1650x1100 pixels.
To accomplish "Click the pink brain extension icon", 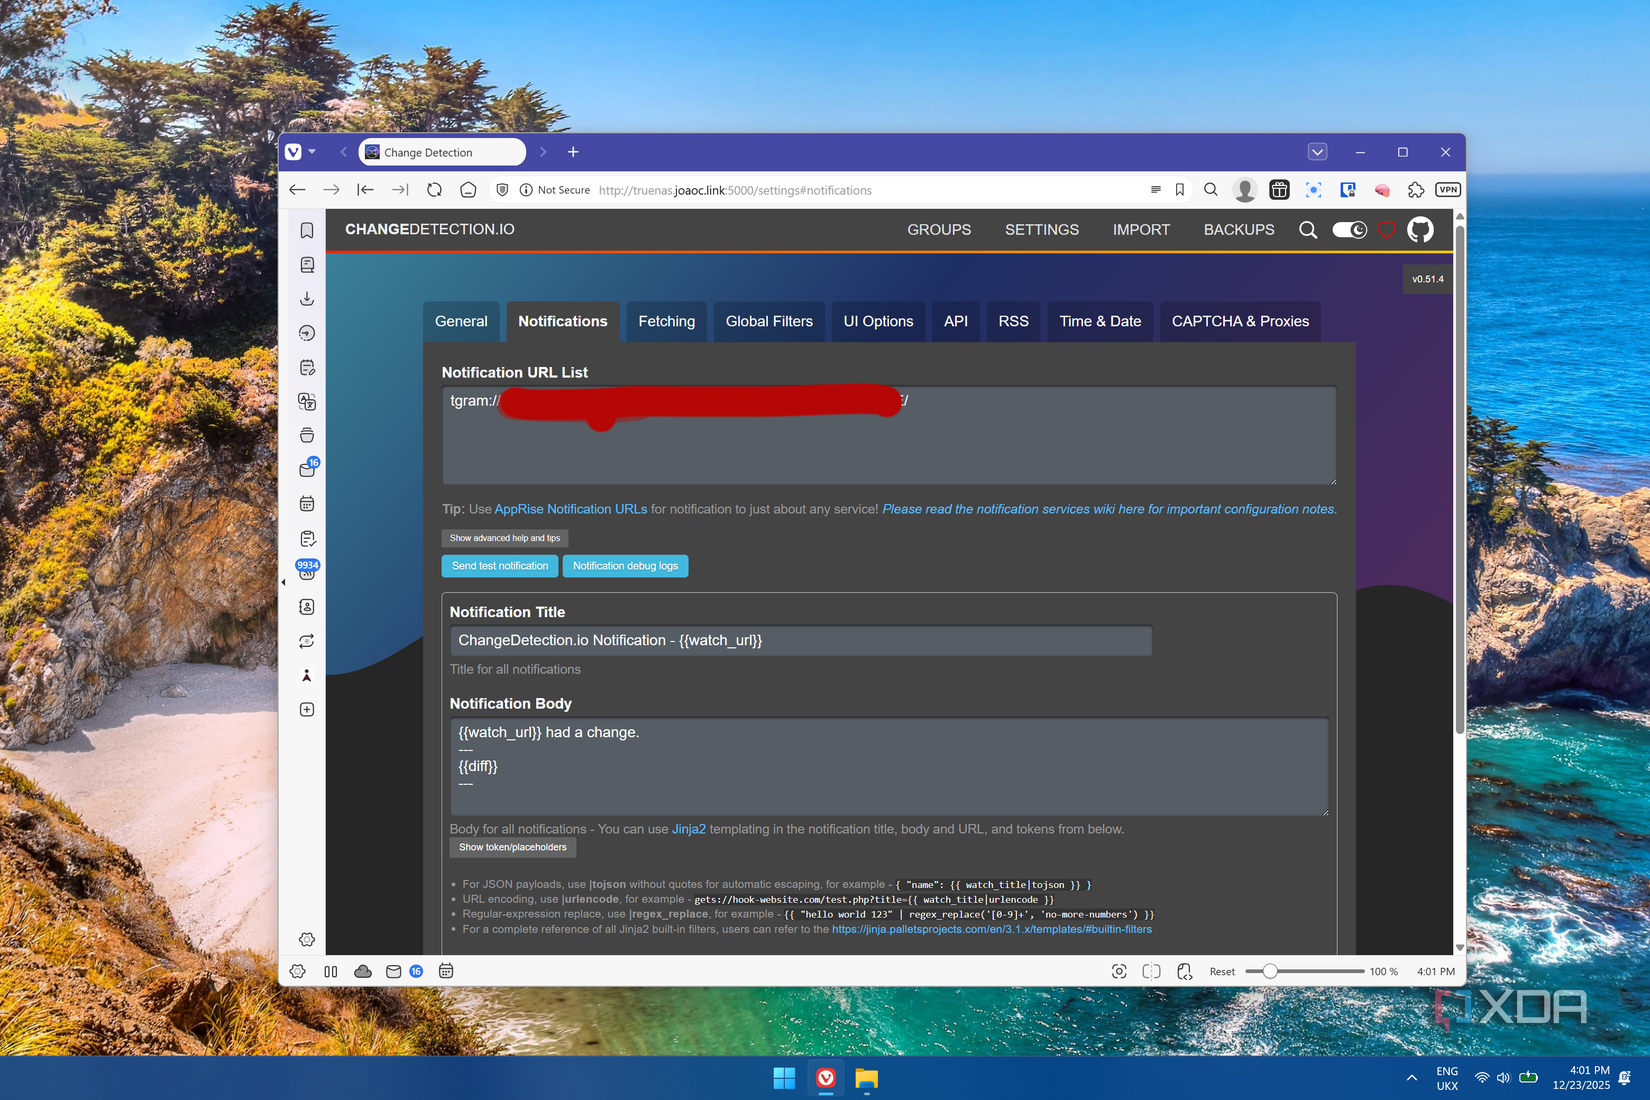I will coord(1382,190).
